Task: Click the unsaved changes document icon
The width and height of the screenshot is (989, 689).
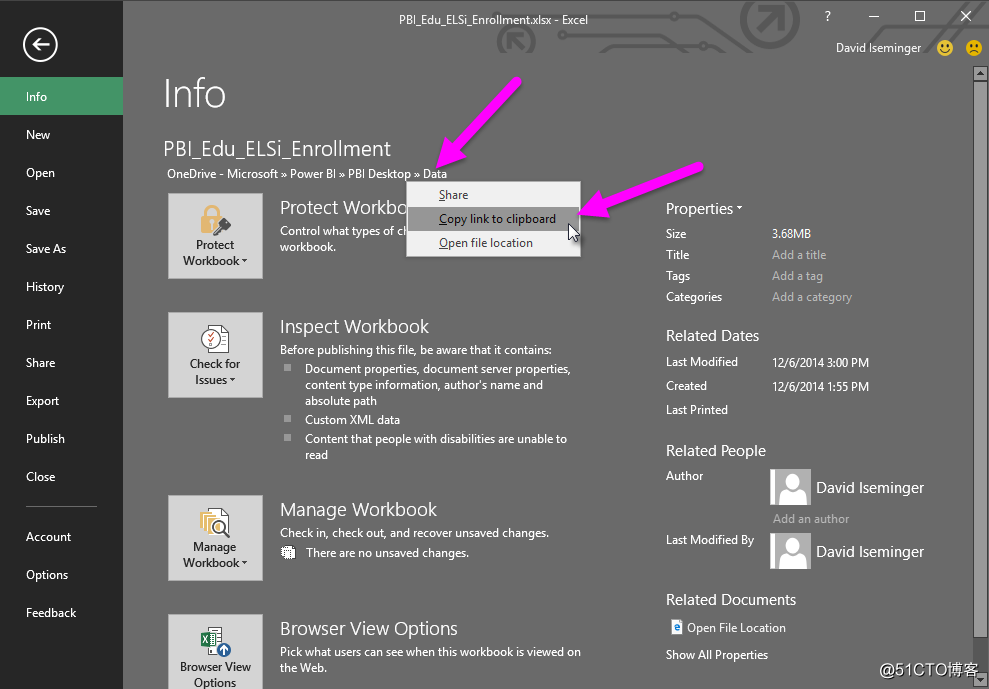Action: tap(288, 553)
